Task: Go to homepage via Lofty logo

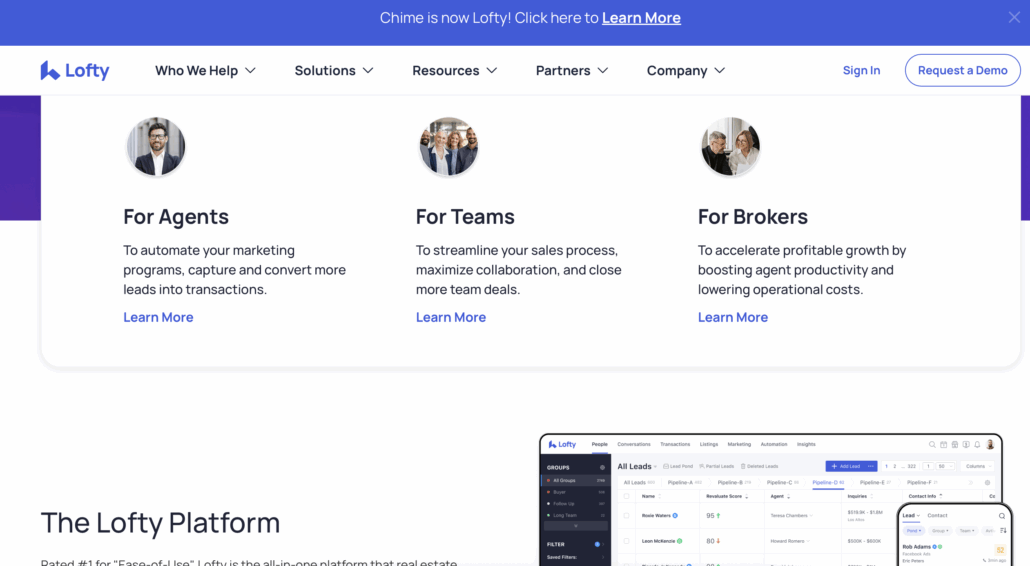Action: [75, 70]
